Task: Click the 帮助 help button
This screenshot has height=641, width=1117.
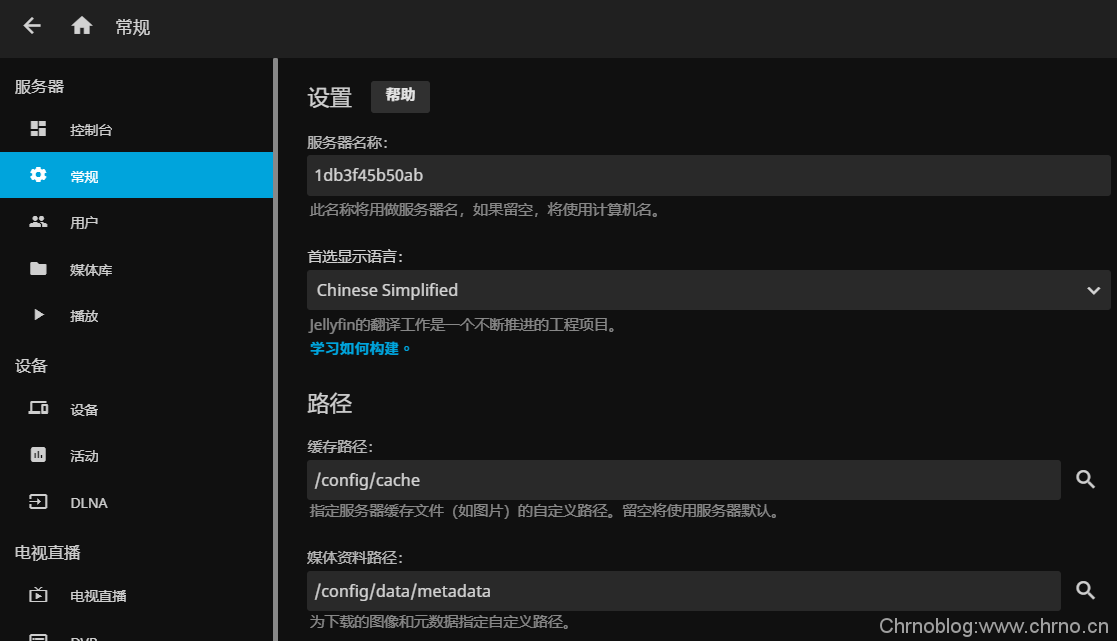Action: click(400, 96)
